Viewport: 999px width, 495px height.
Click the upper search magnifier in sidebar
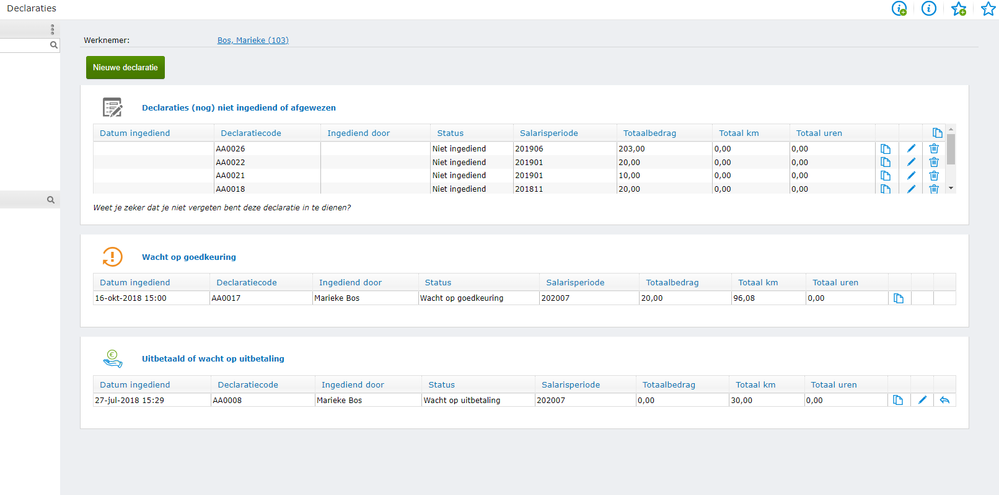54,45
